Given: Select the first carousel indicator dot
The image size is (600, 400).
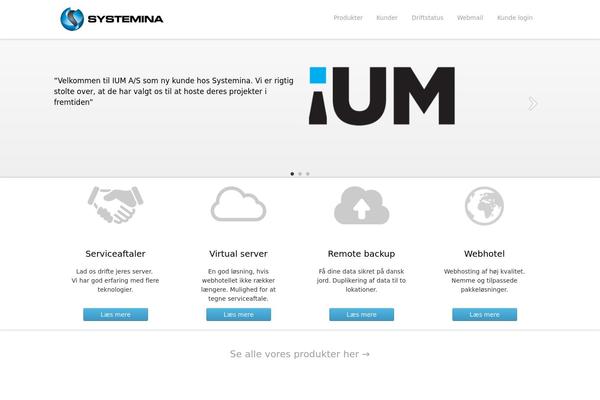Looking at the screenshot, I should [292, 174].
